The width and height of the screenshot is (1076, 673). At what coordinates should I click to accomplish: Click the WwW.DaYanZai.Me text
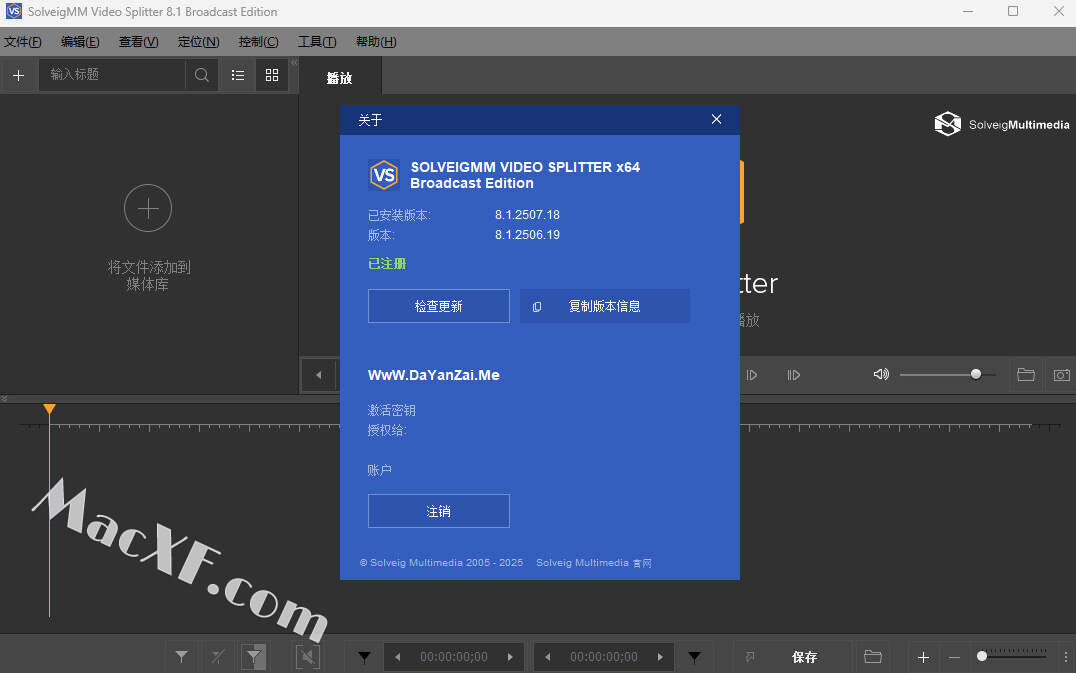(434, 375)
